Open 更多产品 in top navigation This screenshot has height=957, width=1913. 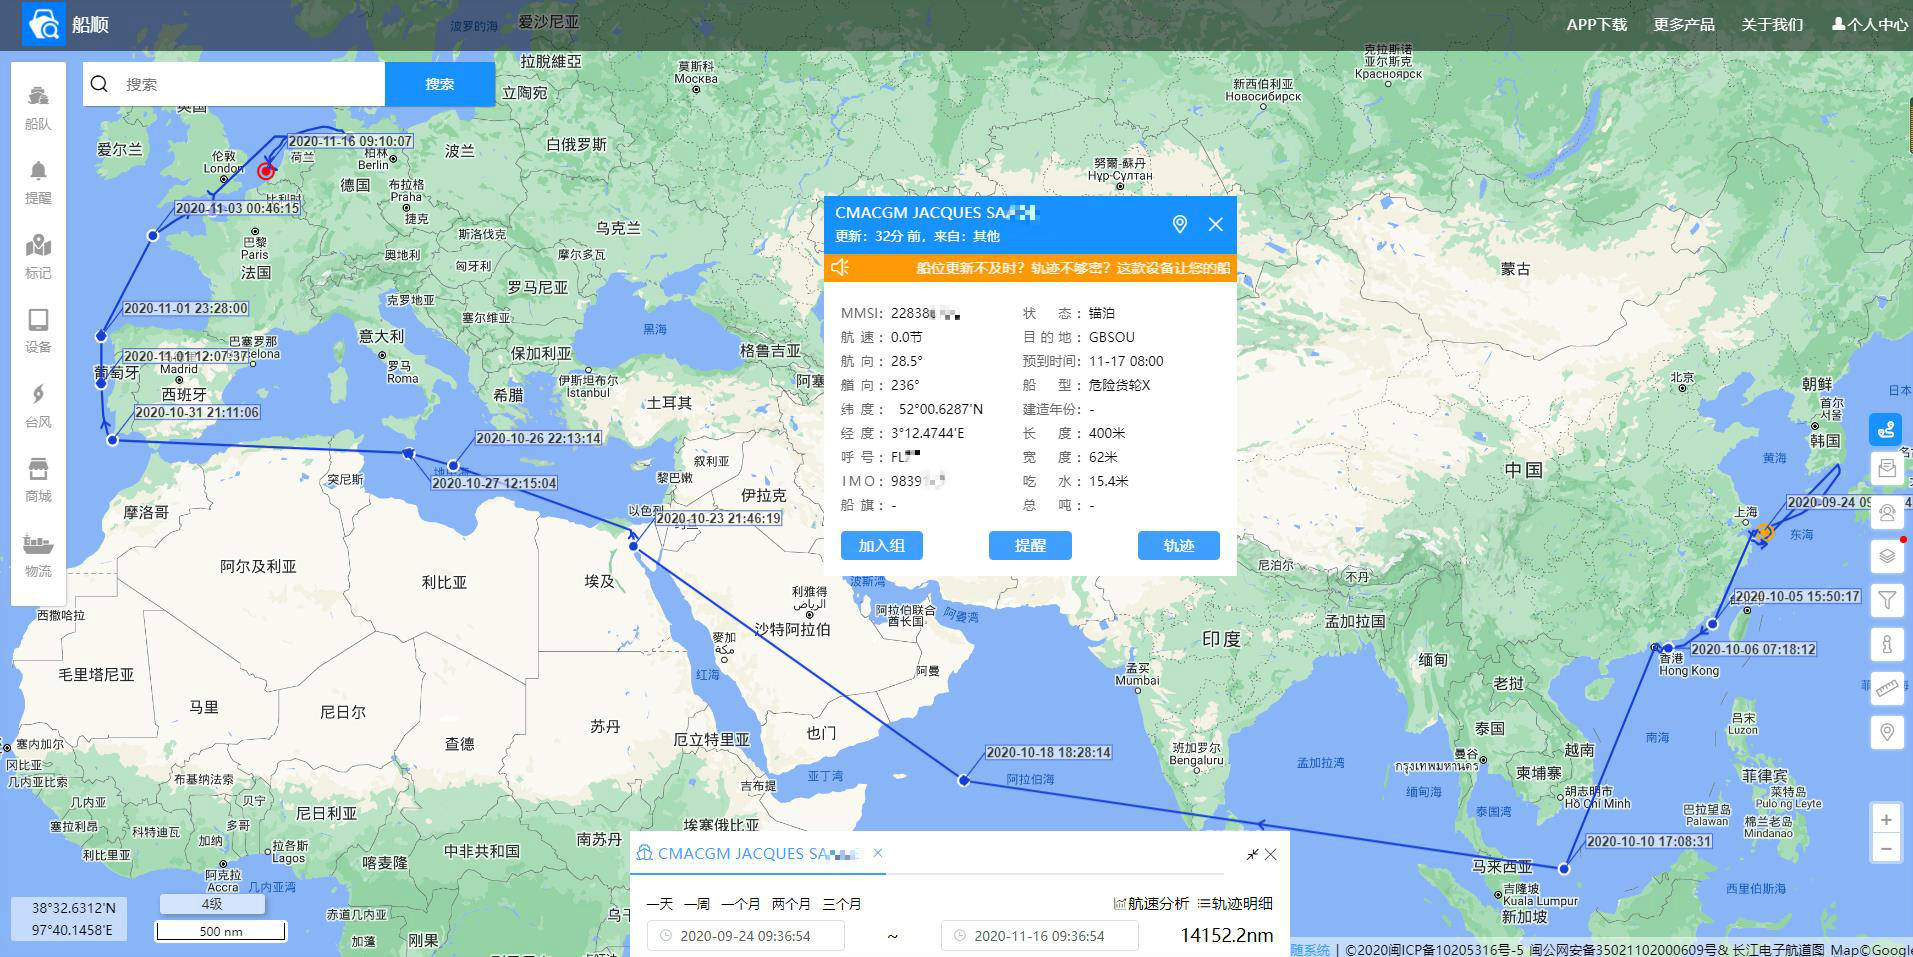coord(1684,24)
